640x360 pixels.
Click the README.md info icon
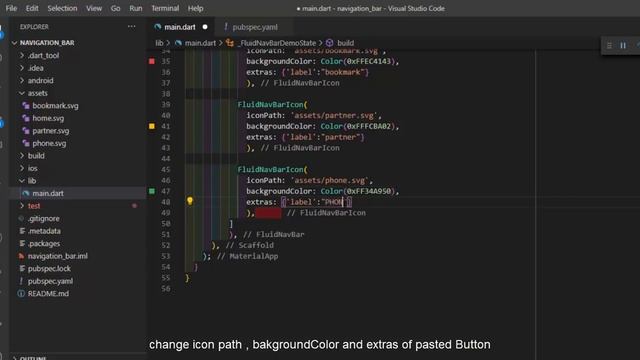pos(21,294)
